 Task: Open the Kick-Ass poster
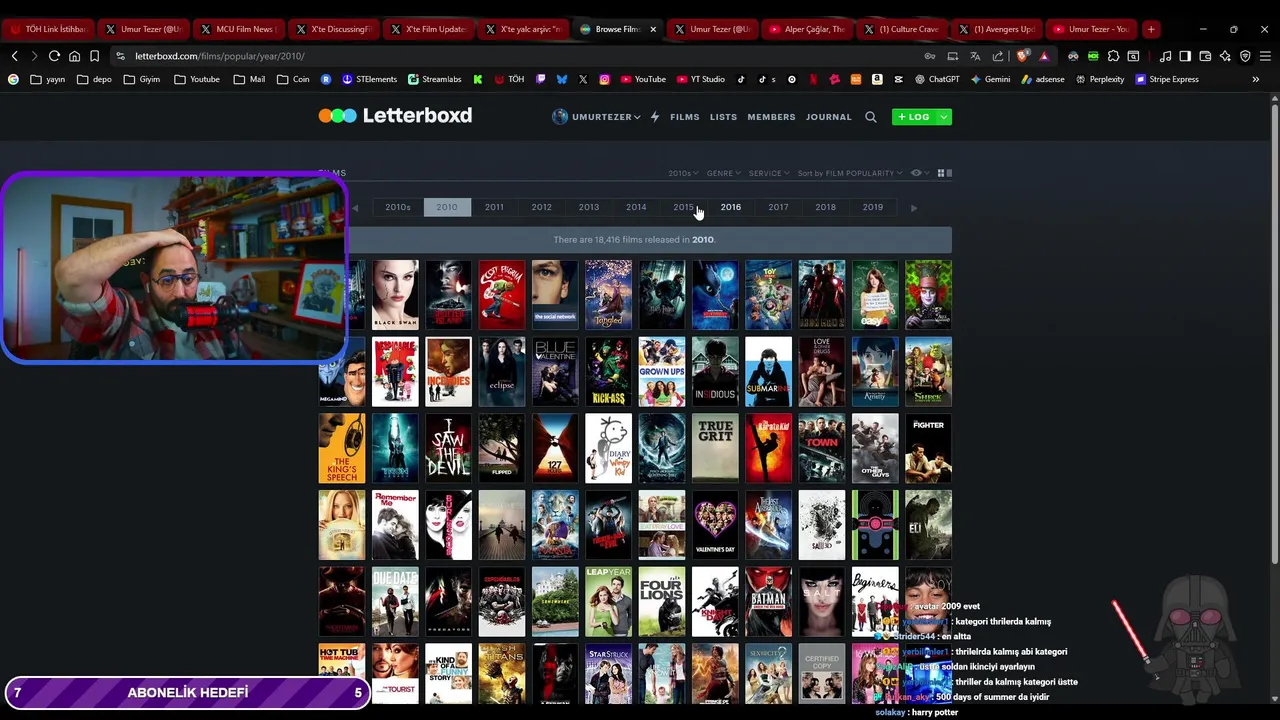(x=608, y=372)
